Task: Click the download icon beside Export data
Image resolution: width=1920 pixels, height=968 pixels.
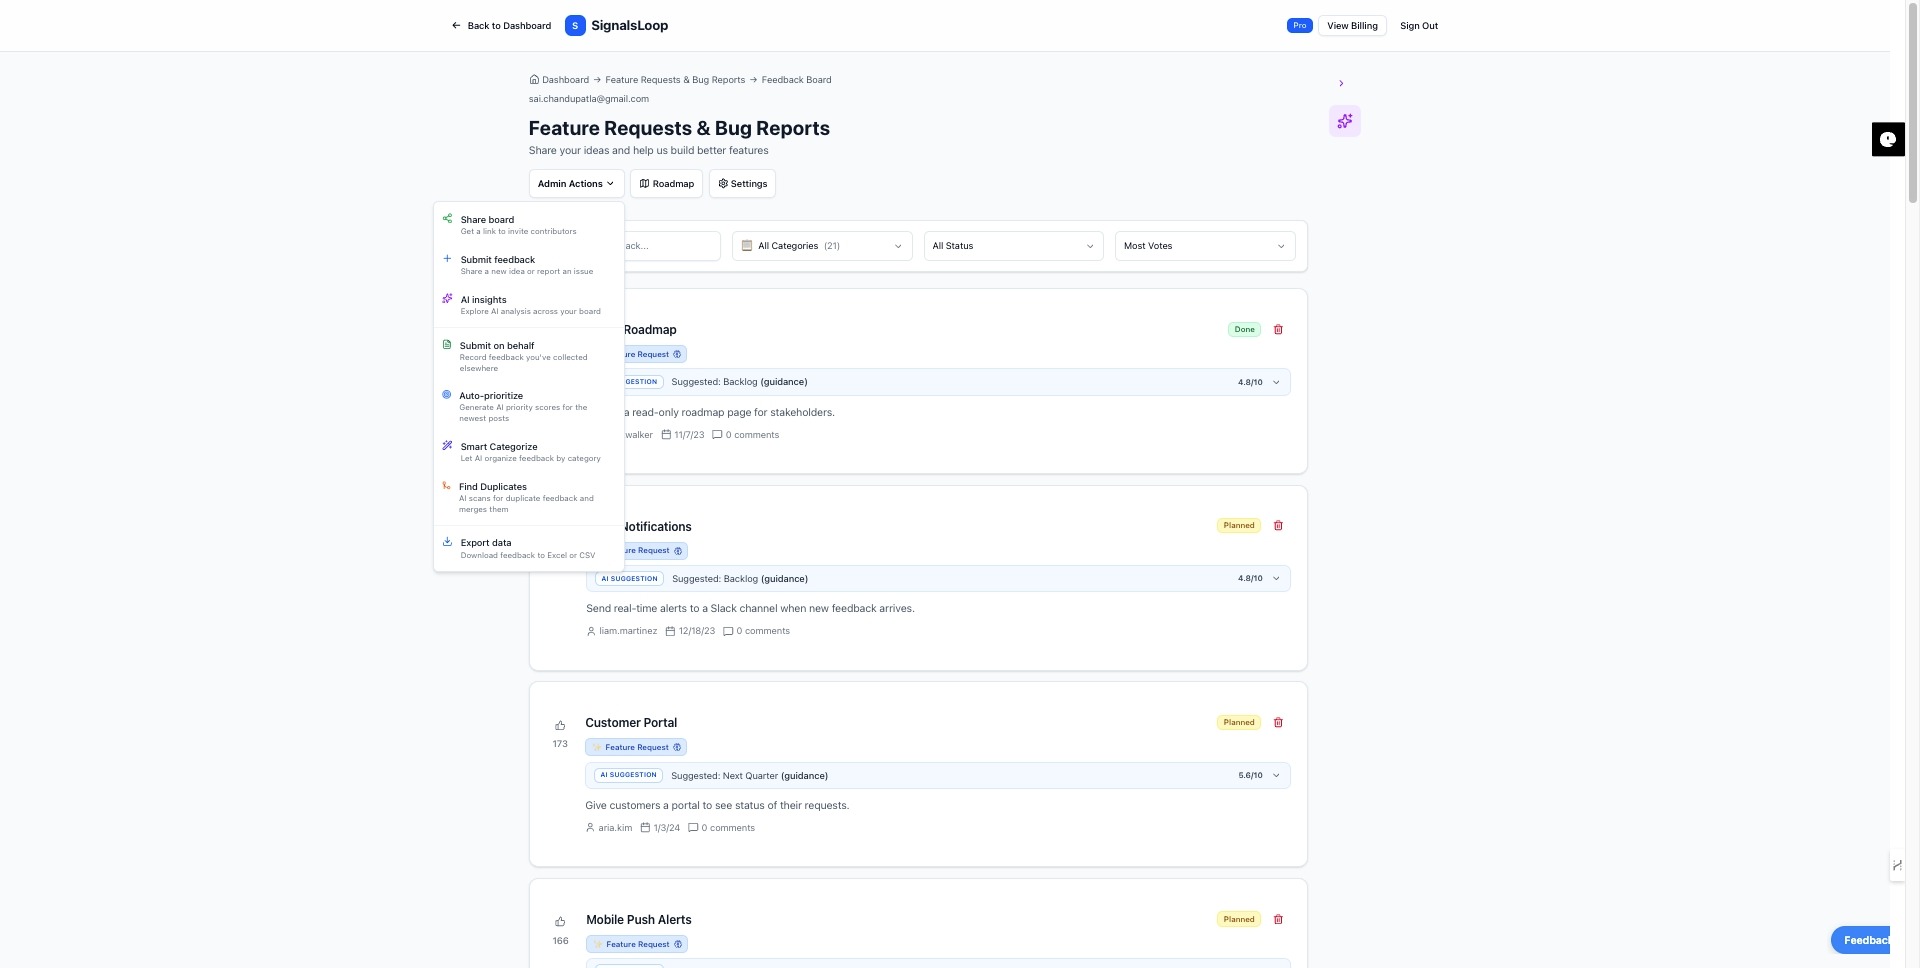Action: tap(446, 542)
